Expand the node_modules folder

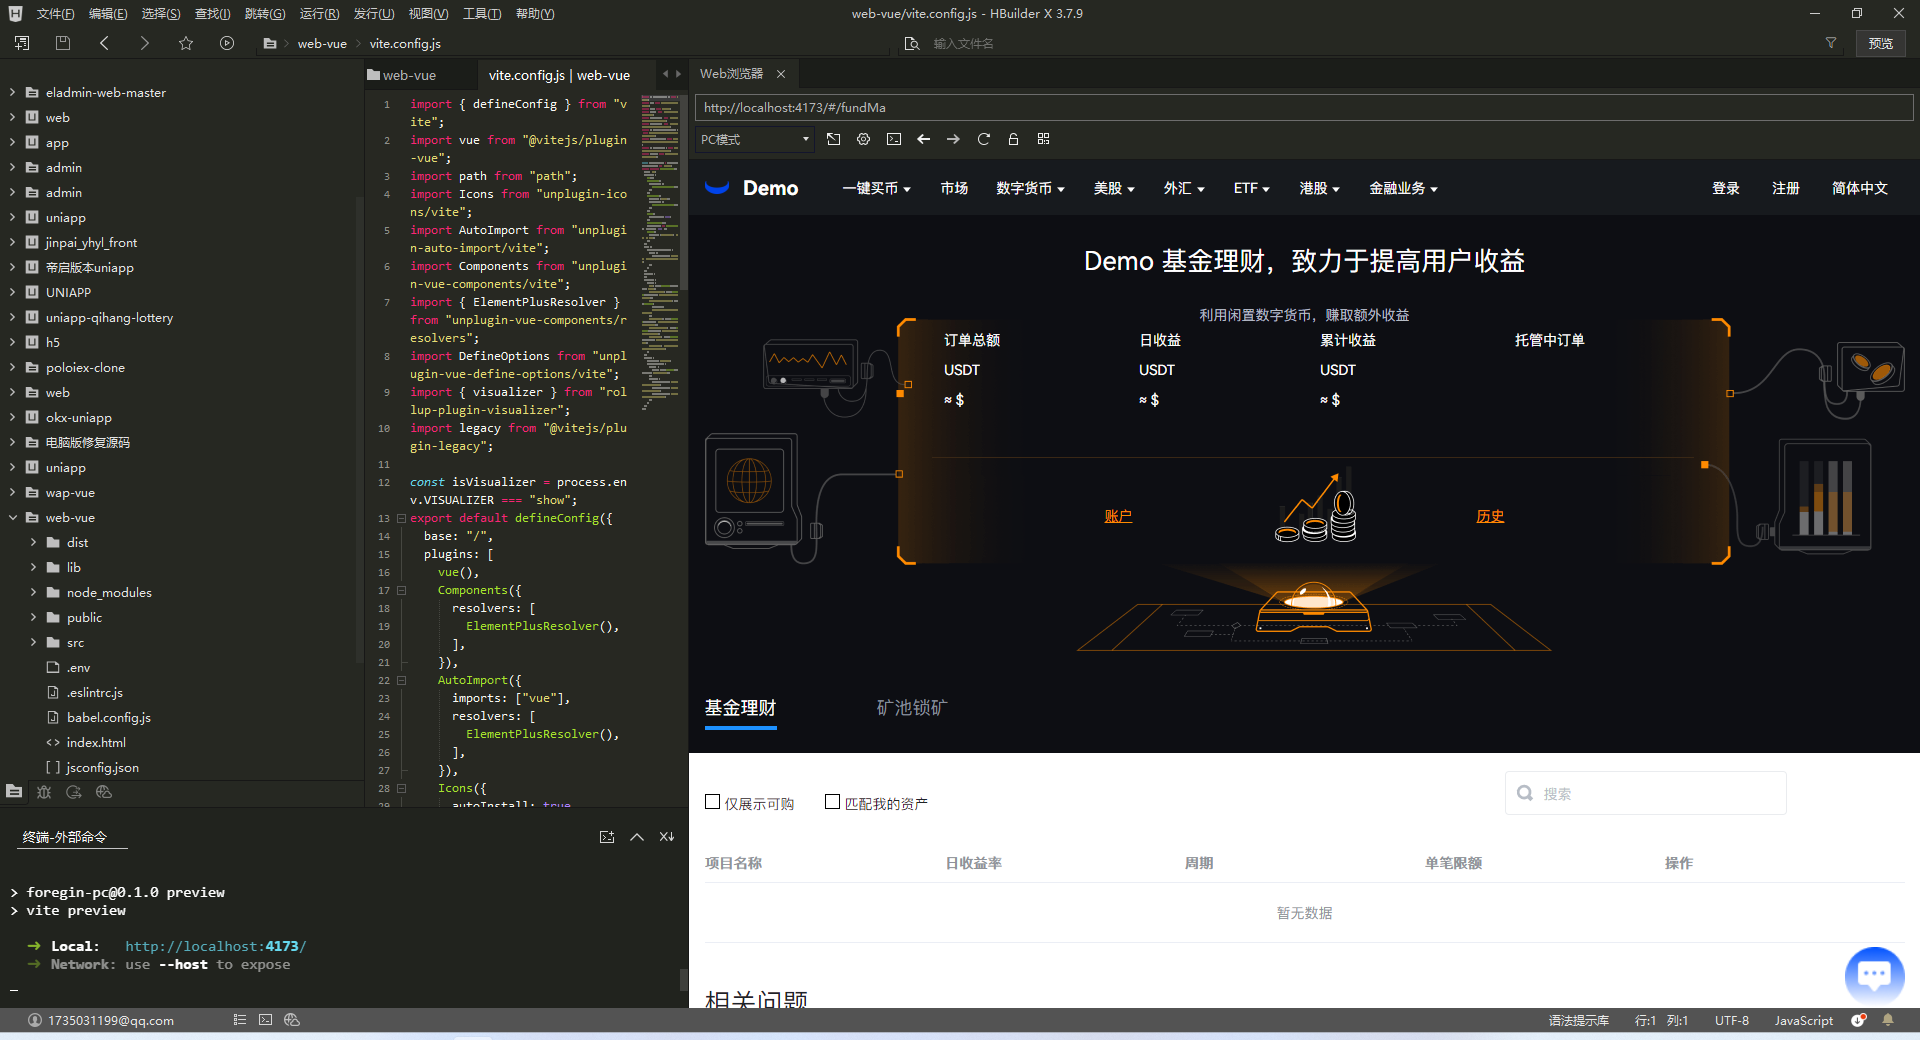(x=34, y=592)
